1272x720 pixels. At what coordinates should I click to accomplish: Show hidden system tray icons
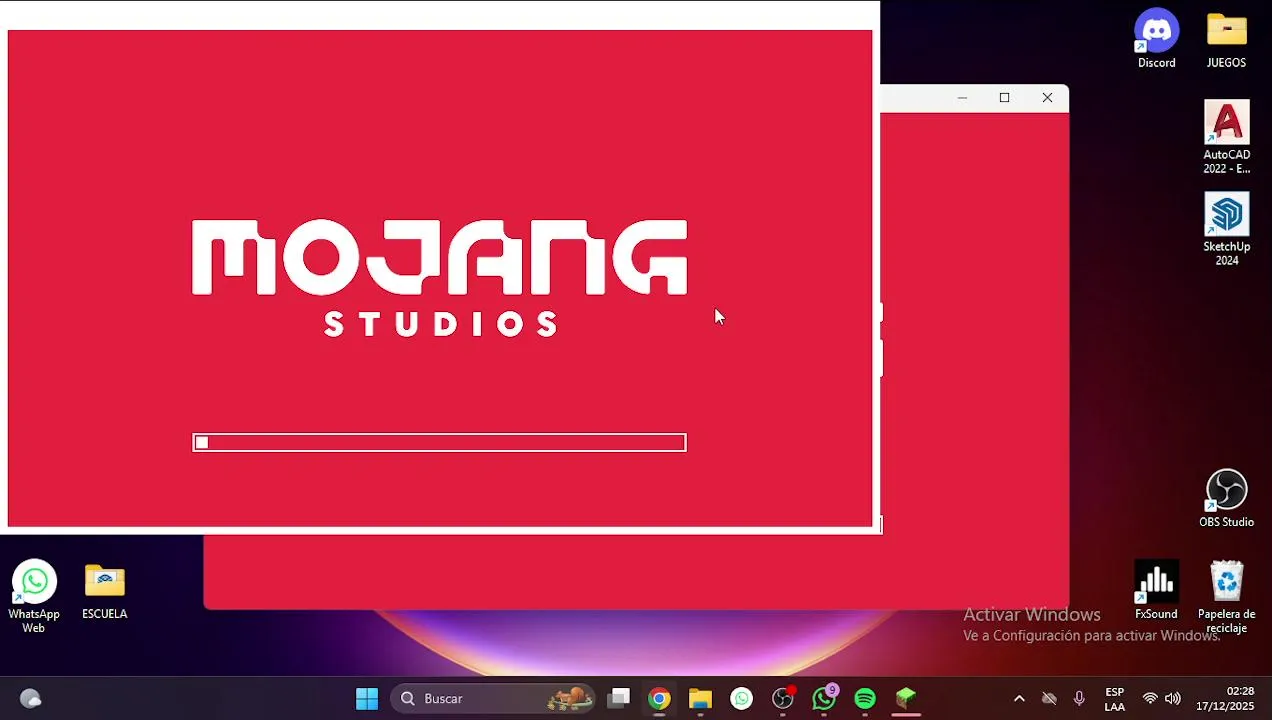[x=1019, y=699]
